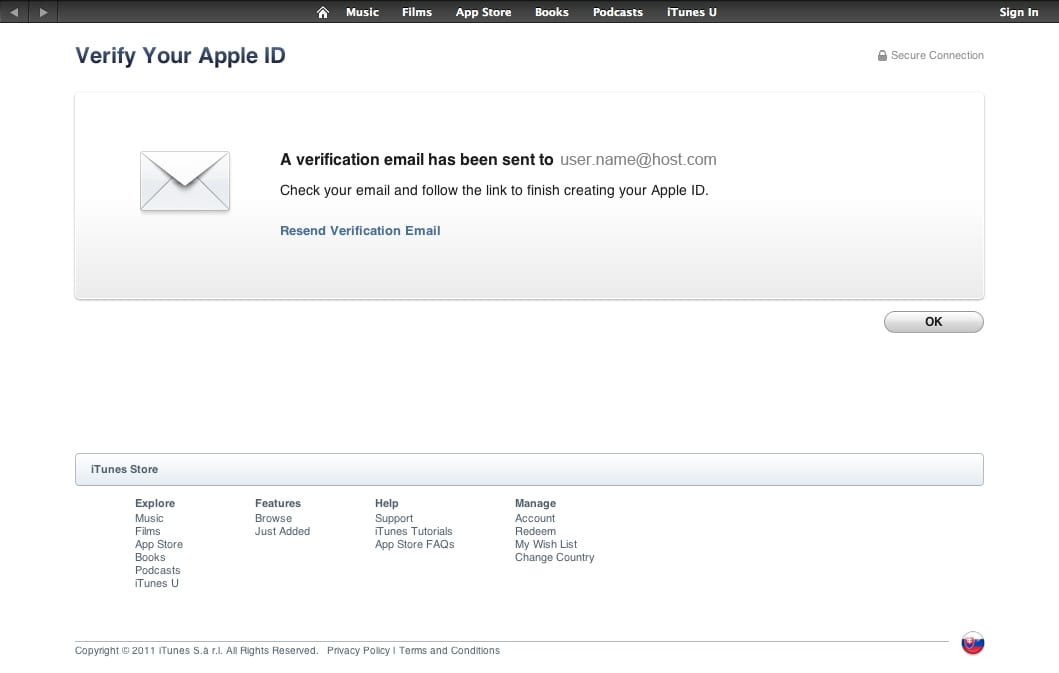The height and width of the screenshot is (673, 1059).
Task: Go back with the left arrow button
Action: (14, 12)
